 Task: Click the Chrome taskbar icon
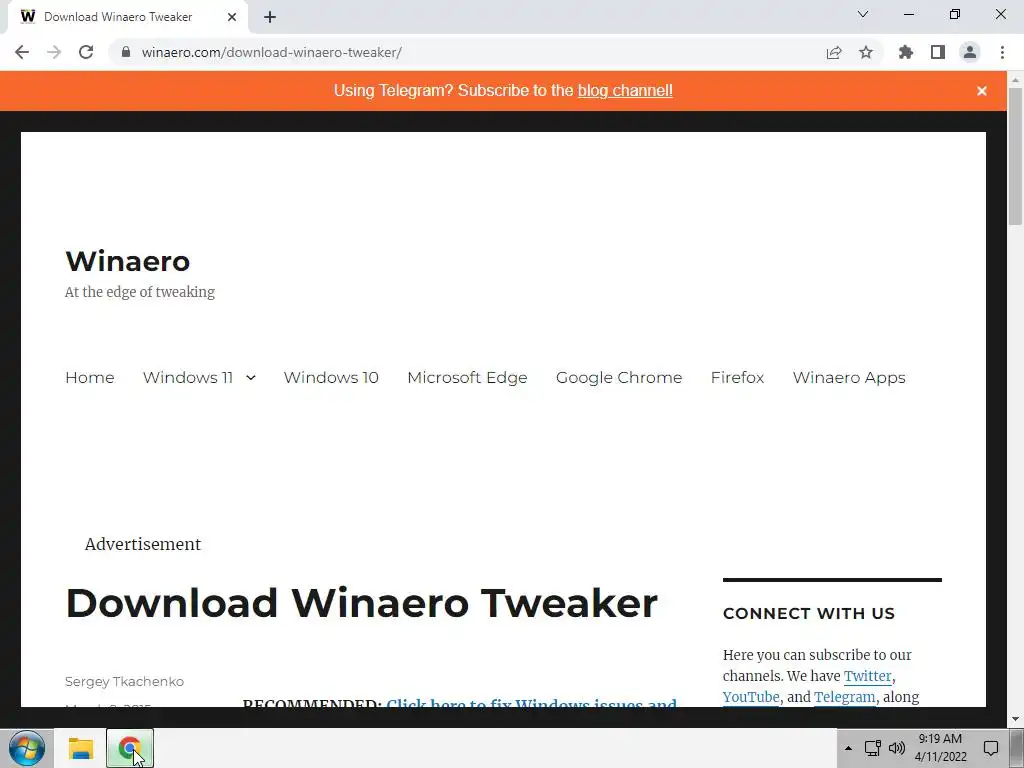(x=130, y=748)
